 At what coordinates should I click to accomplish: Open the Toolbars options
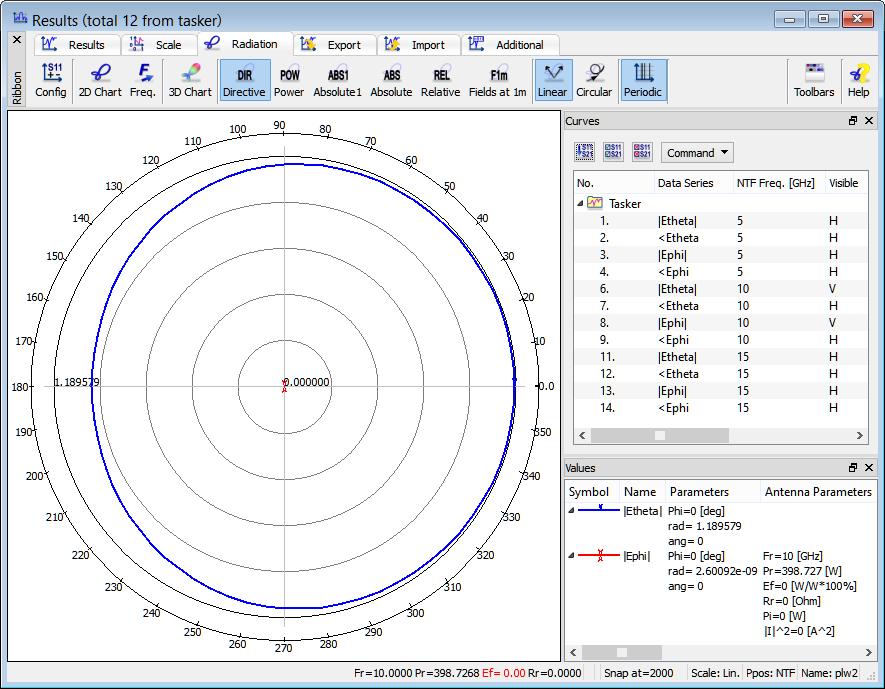tap(814, 80)
